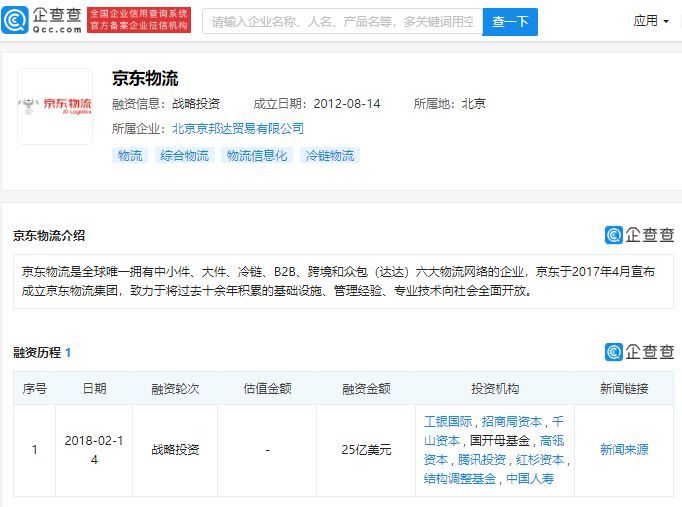The image size is (682, 507).
Task: Open the 招商局资本 investor link
Action: click(512, 421)
